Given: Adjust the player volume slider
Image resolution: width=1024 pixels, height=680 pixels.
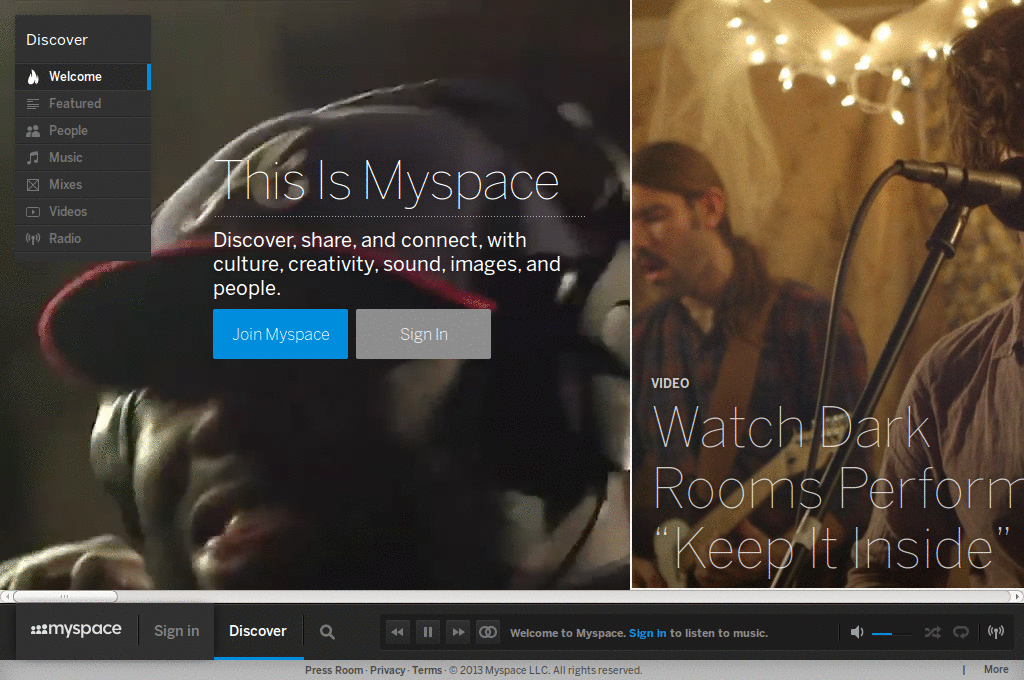Looking at the screenshot, I should coord(891,633).
